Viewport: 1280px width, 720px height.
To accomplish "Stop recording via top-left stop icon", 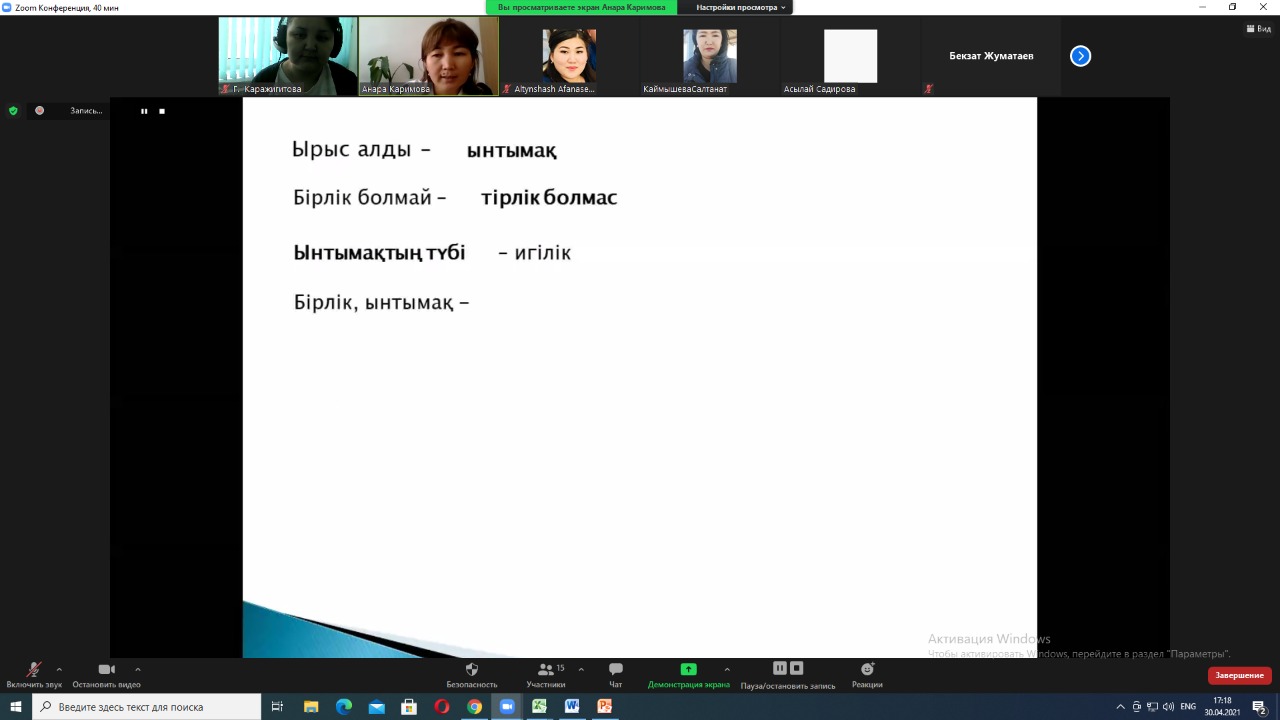I will [x=162, y=111].
